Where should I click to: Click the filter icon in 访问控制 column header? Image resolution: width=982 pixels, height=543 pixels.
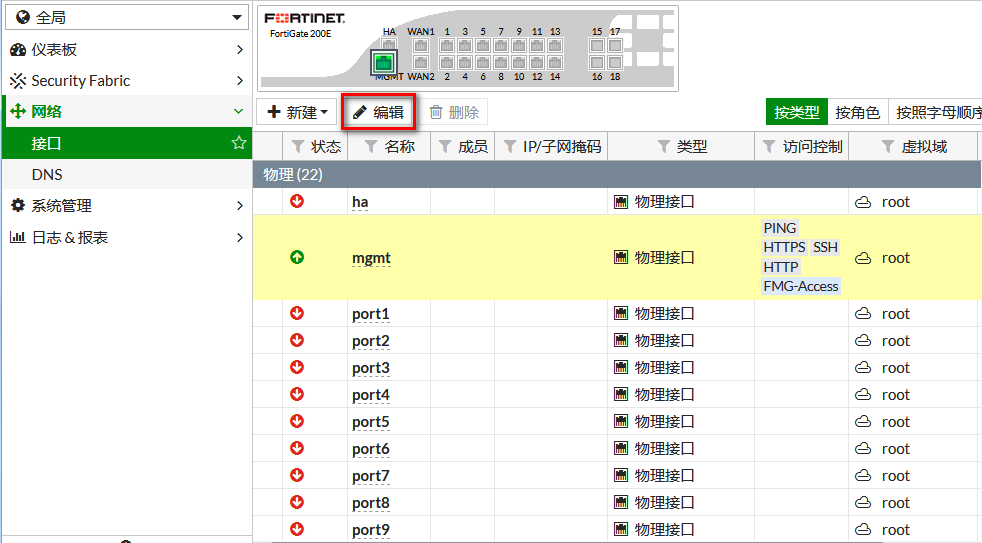(x=769, y=147)
